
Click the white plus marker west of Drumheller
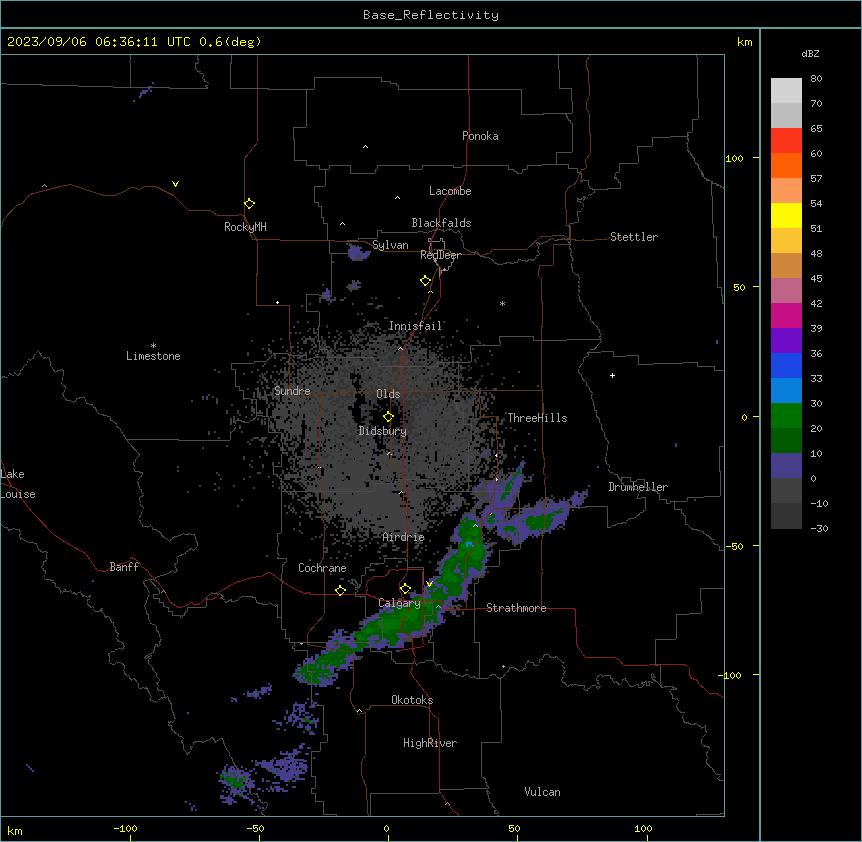tap(612, 375)
